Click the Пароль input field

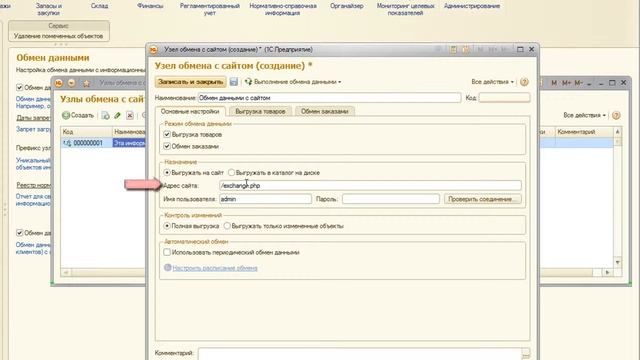pyautogui.click(x=391, y=199)
